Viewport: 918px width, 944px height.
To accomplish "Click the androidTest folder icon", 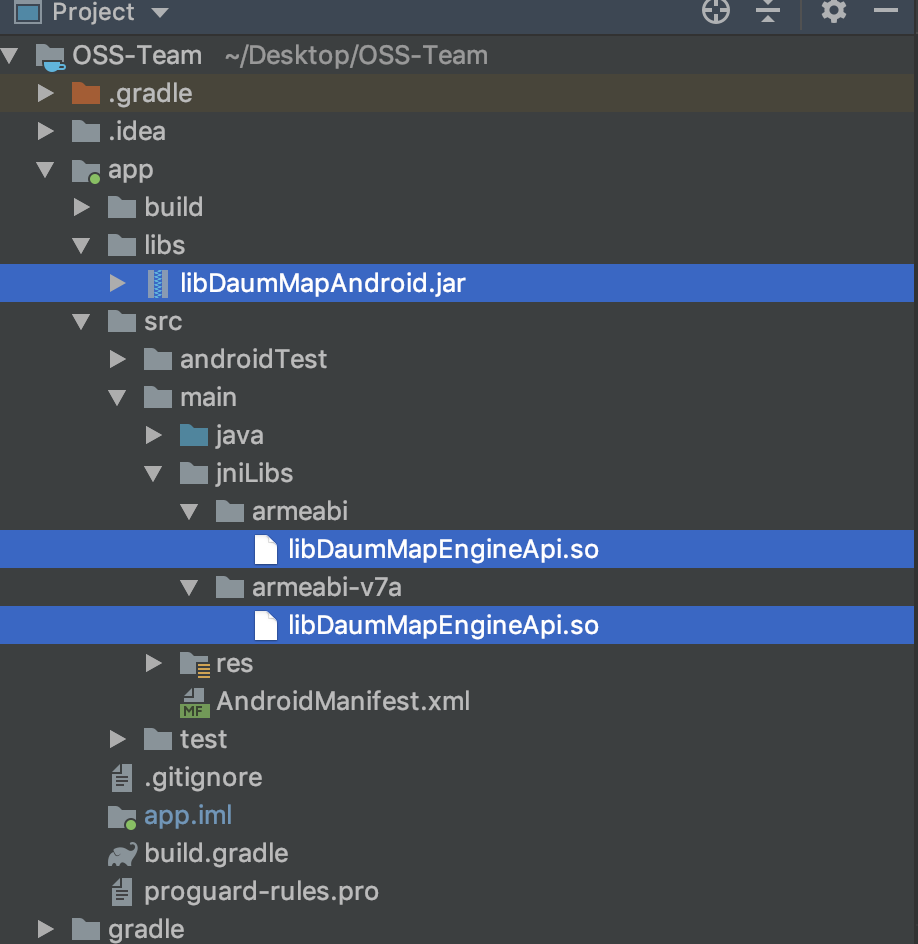I will (x=158, y=359).
